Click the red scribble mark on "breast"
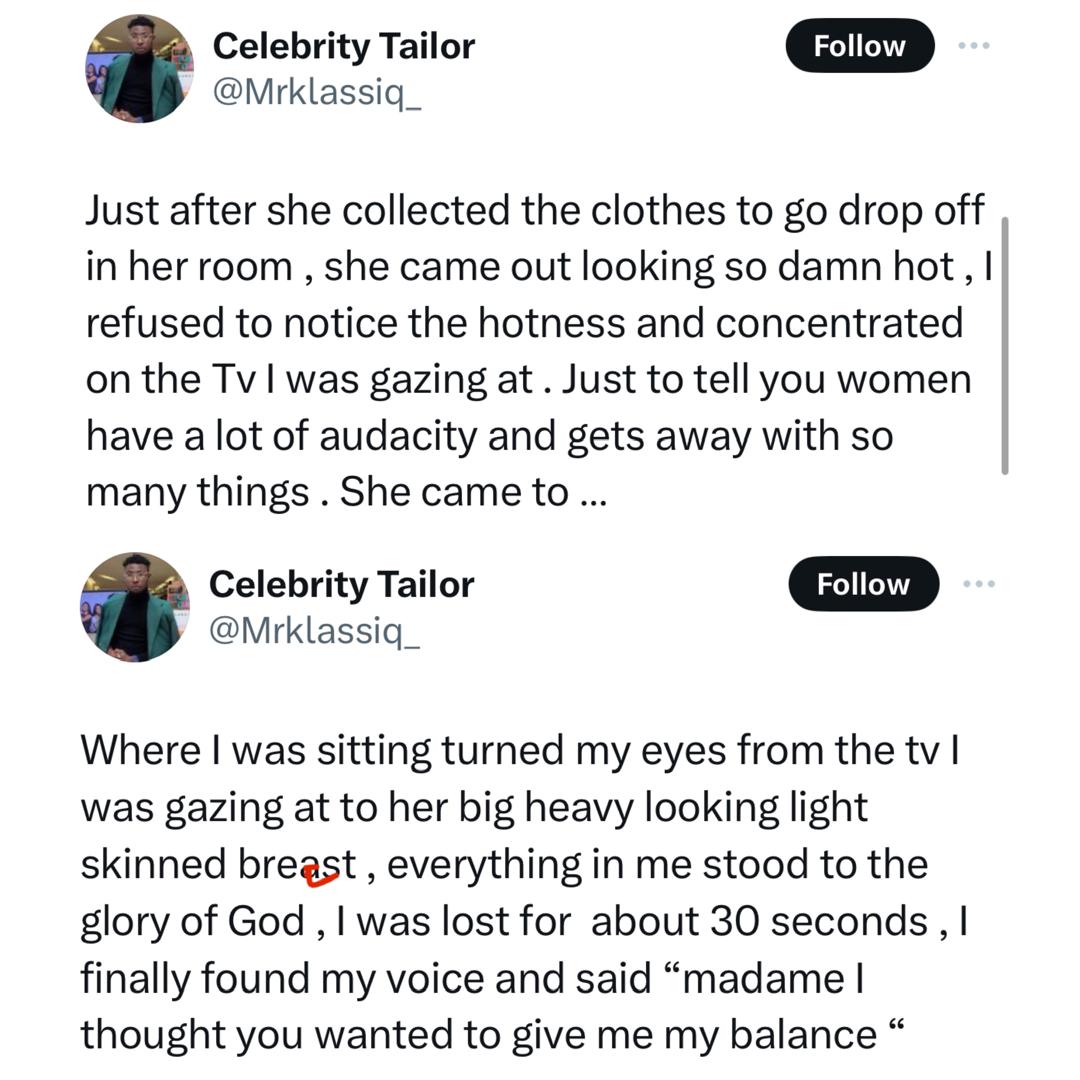 [x=322, y=876]
